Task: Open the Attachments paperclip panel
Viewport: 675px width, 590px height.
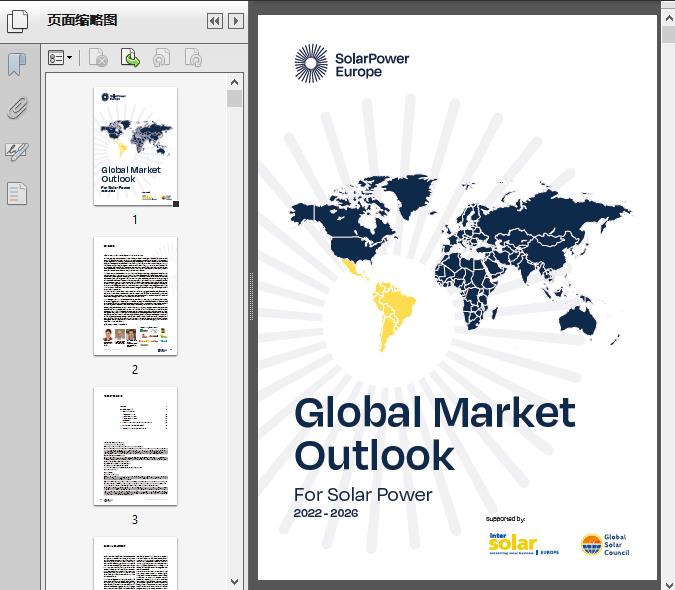Action: point(18,108)
